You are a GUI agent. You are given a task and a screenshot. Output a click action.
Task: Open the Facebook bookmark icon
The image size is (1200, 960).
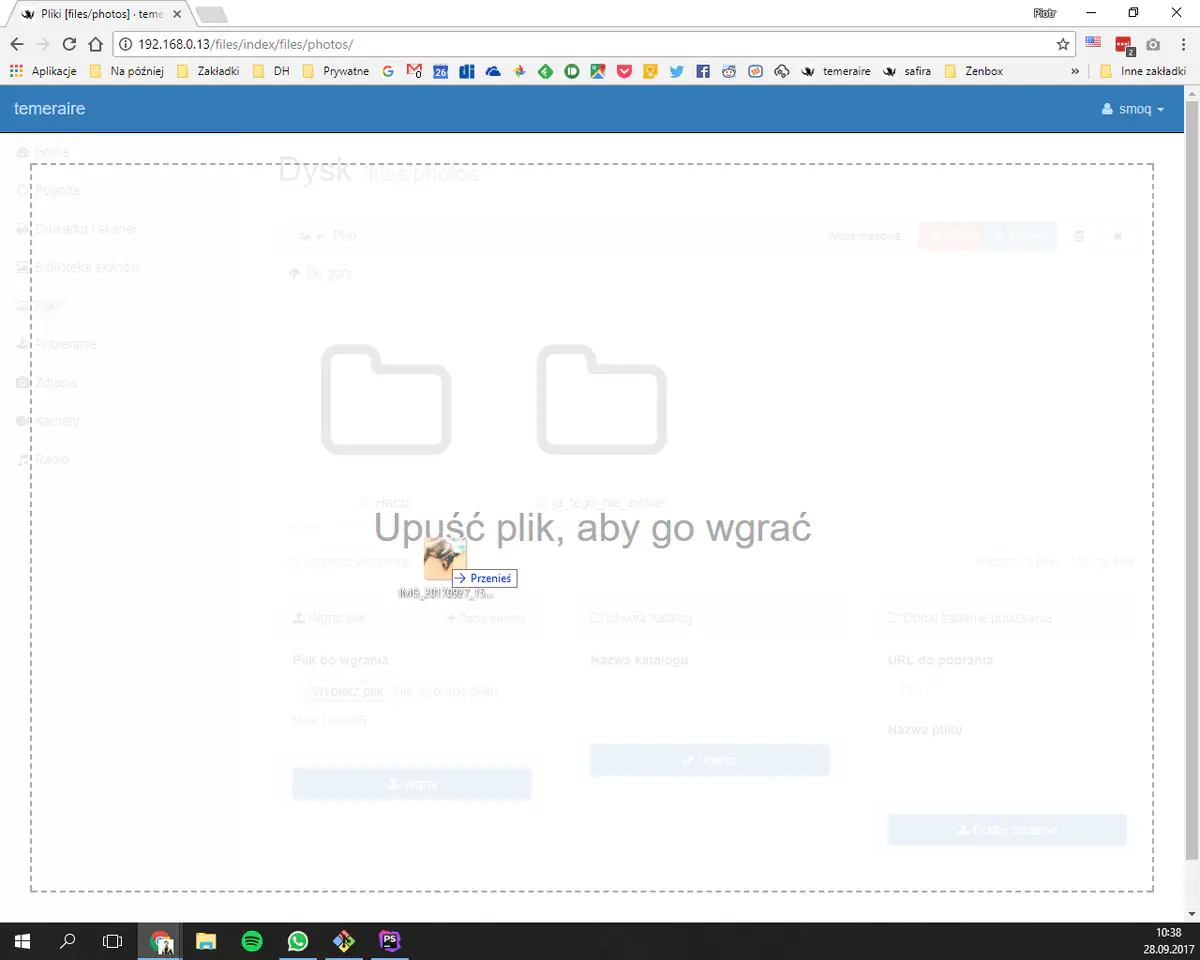click(703, 71)
